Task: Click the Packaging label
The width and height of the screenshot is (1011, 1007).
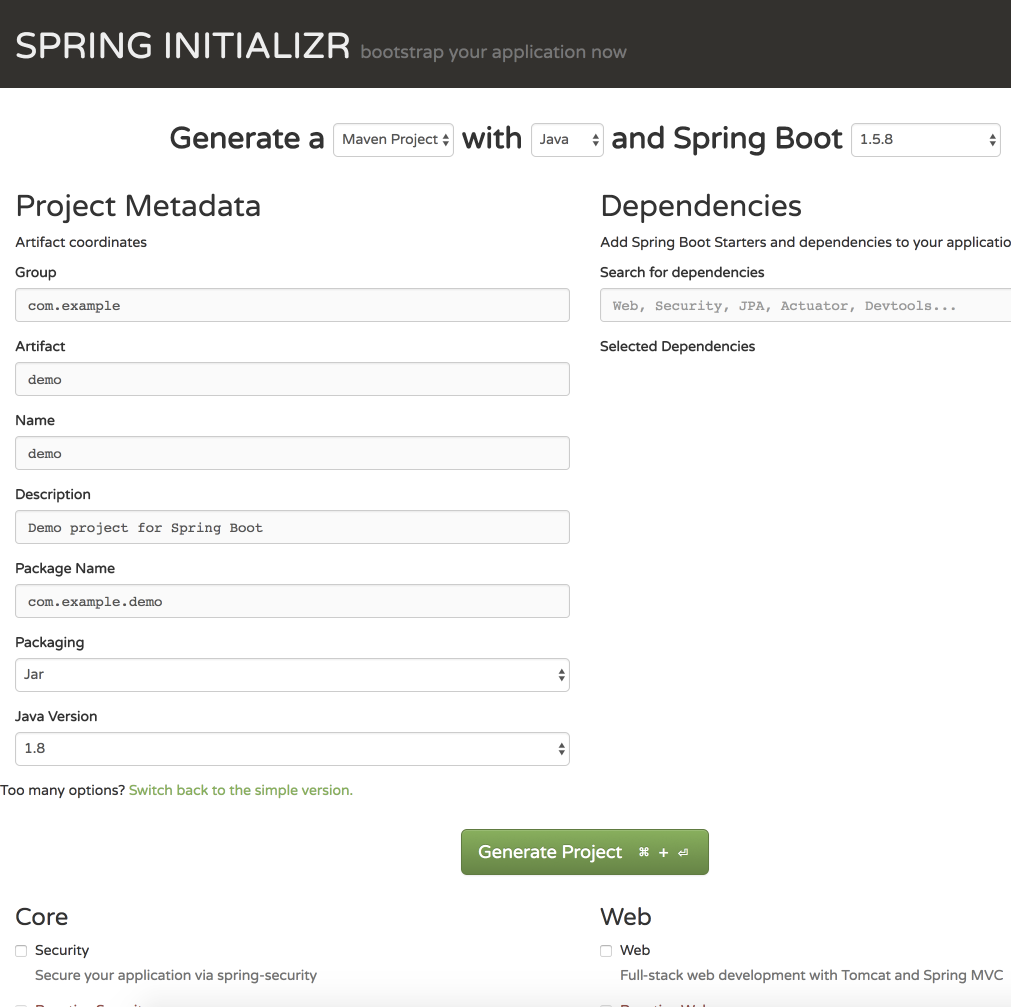Action: (50, 643)
